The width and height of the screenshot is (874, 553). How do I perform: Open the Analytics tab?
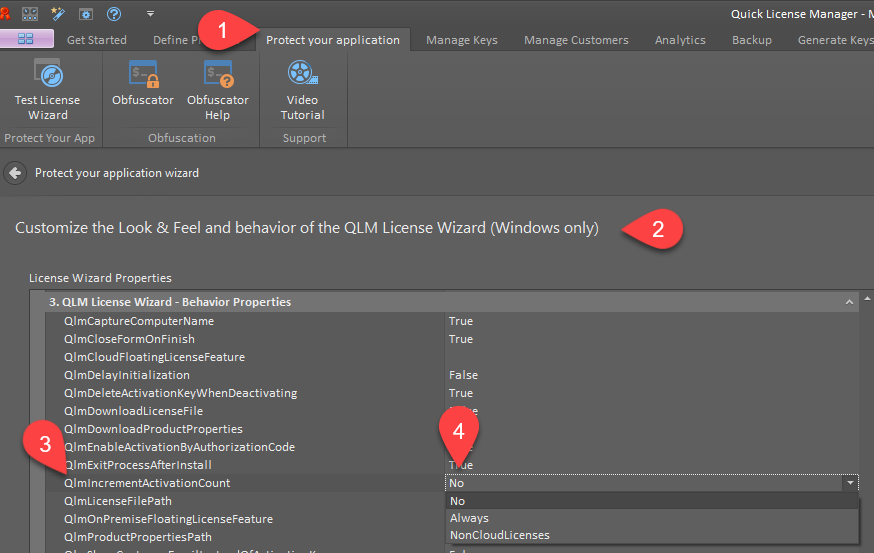(680, 40)
